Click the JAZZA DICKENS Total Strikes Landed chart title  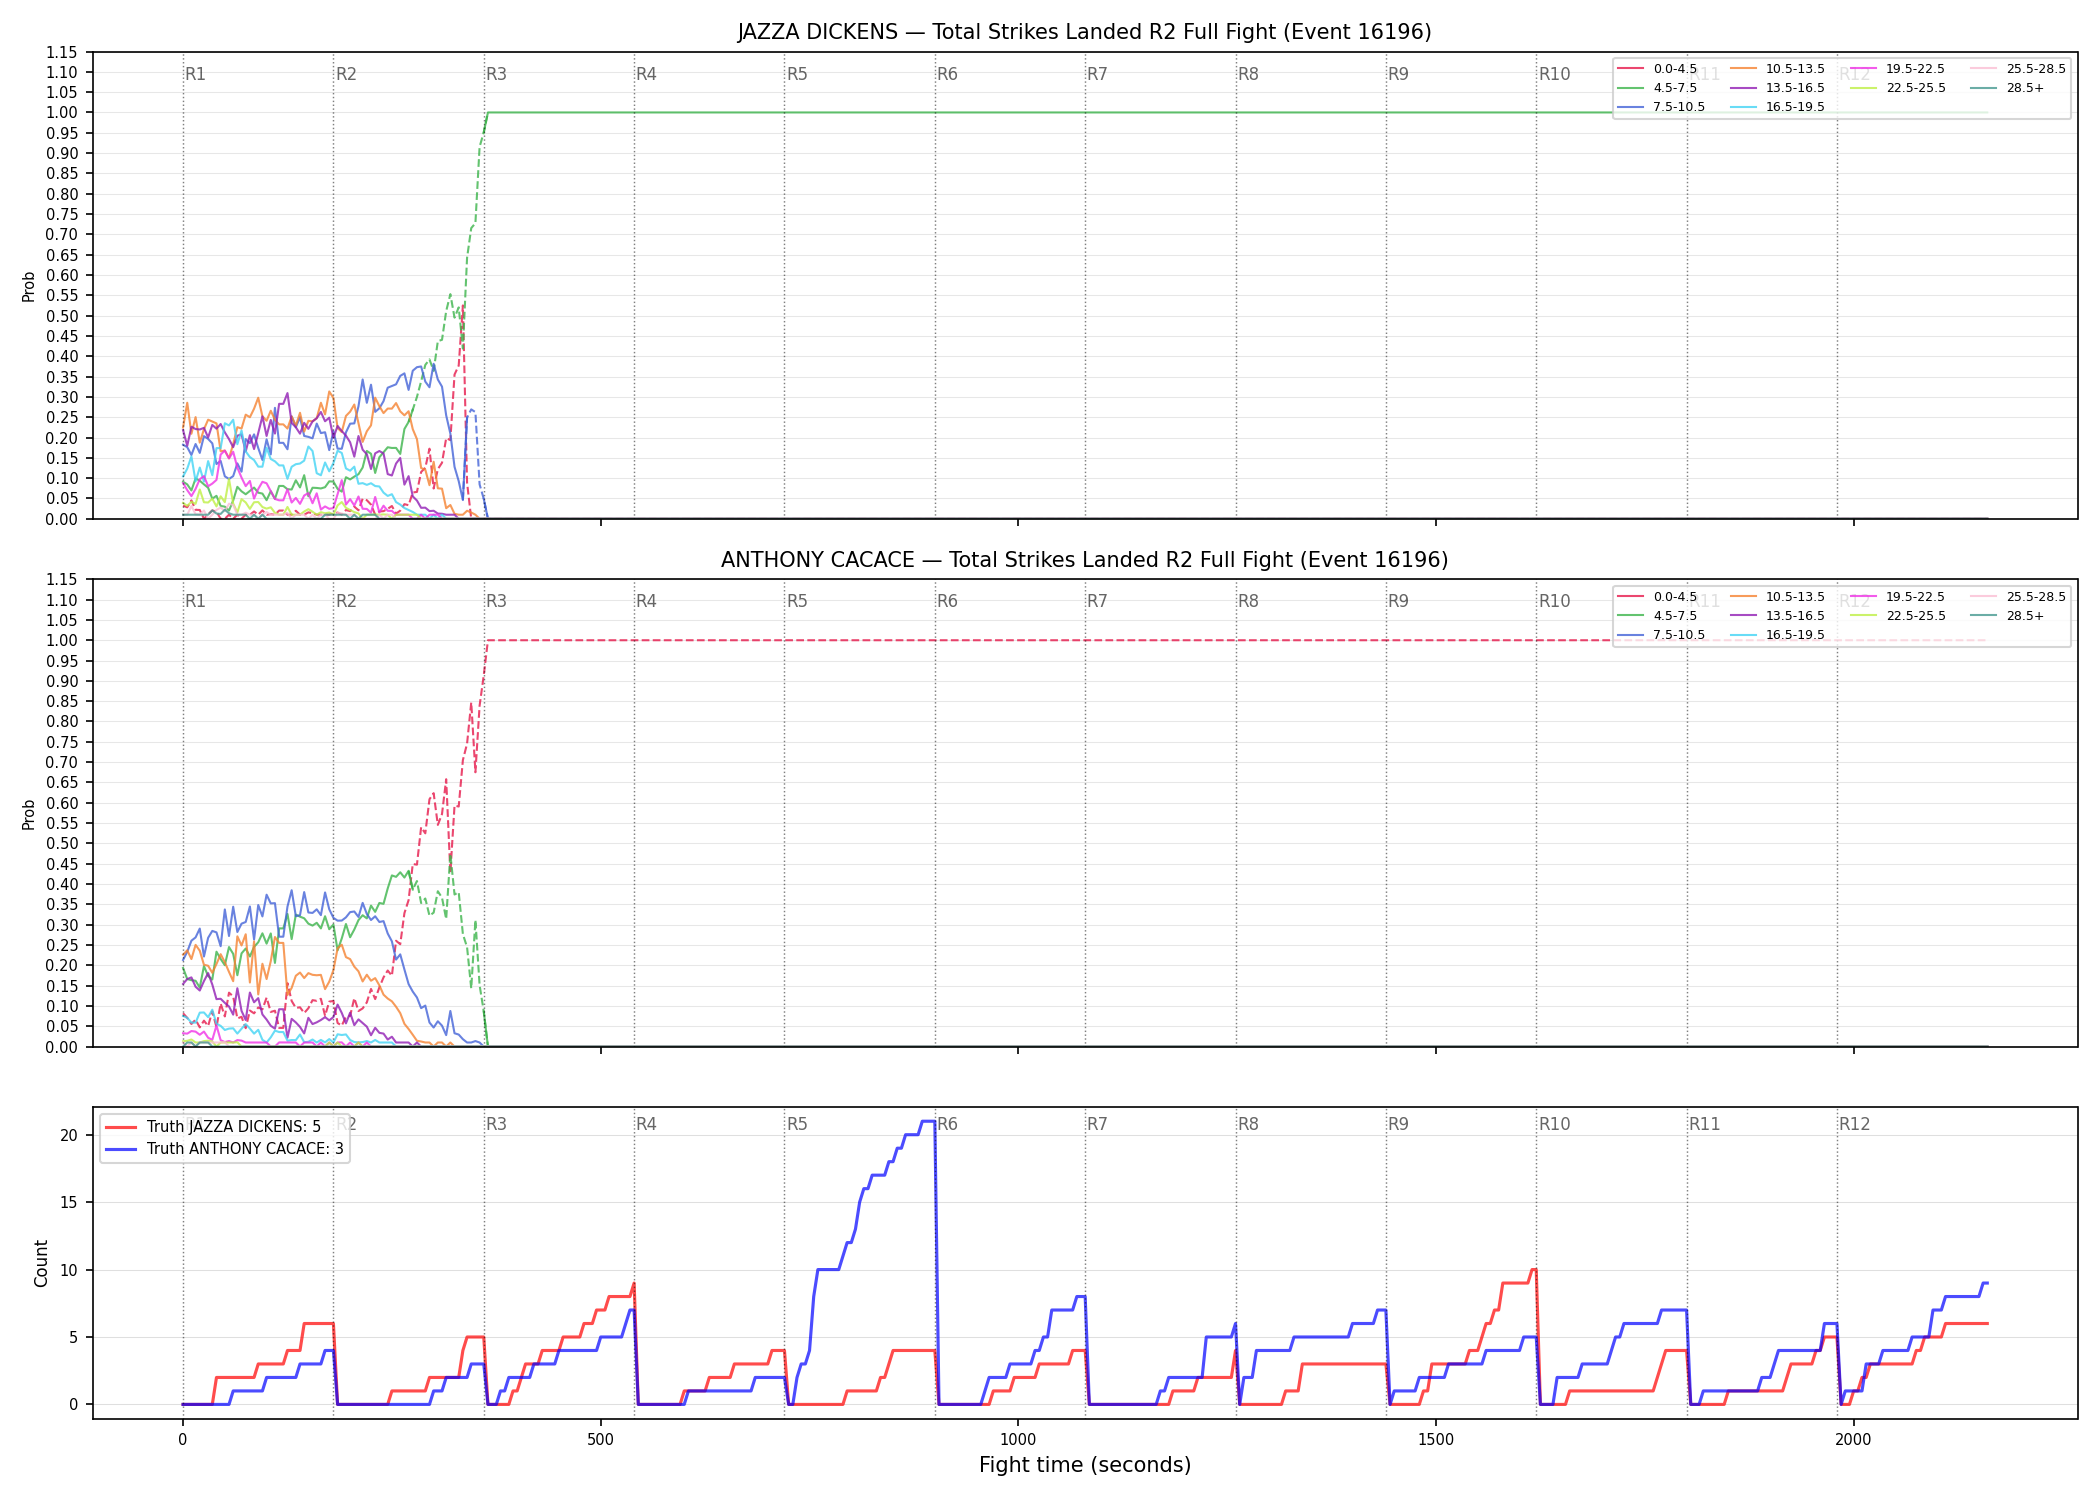1084,32
